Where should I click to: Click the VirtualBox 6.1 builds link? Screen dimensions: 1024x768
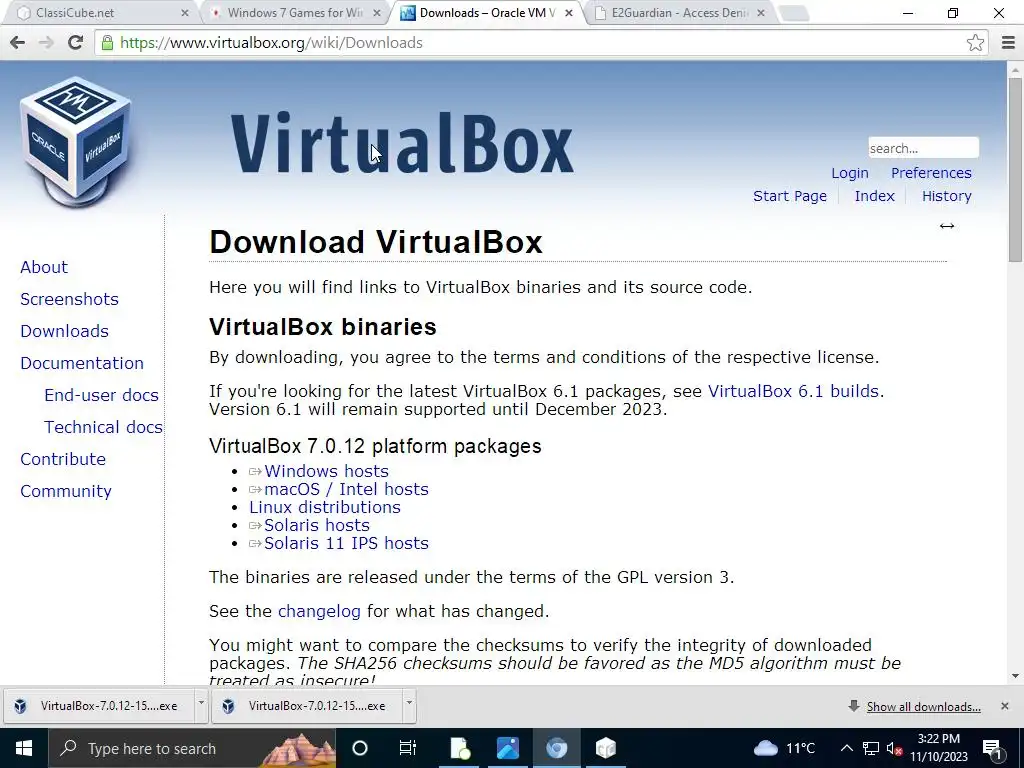click(793, 391)
